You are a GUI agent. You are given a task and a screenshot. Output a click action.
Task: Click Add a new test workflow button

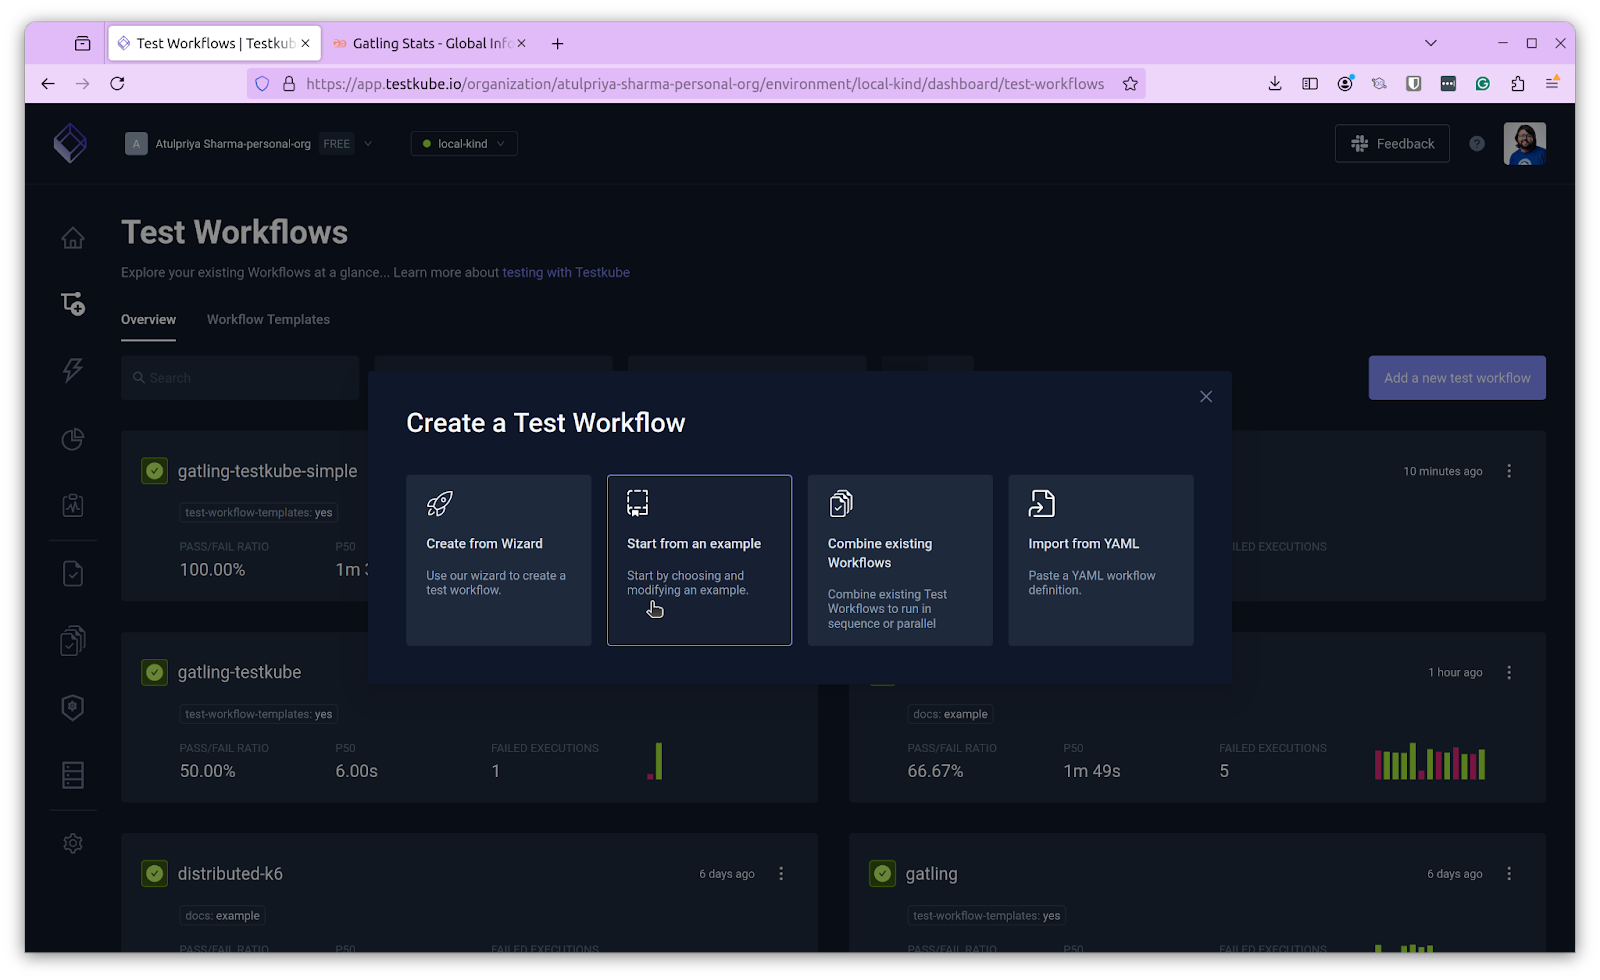1457,378
